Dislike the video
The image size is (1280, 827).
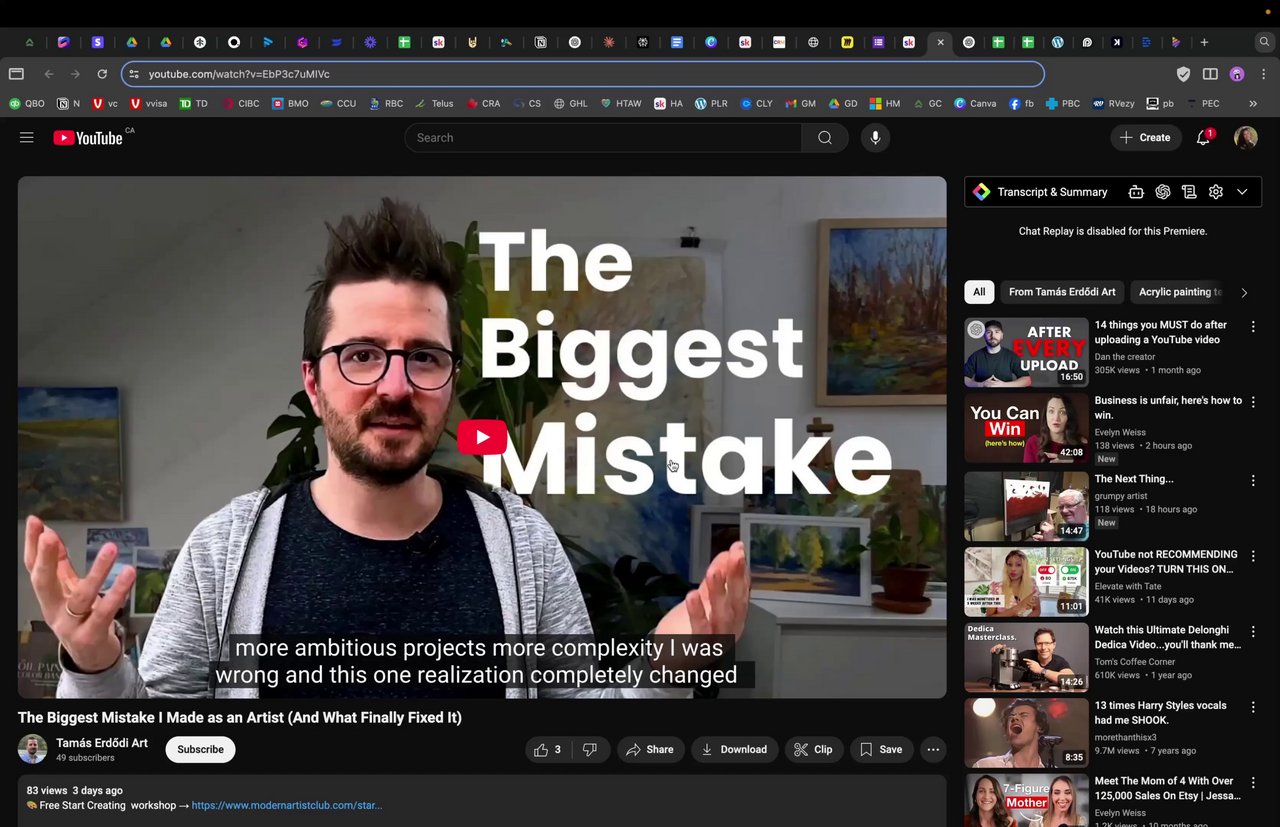pyautogui.click(x=590, y=749)
